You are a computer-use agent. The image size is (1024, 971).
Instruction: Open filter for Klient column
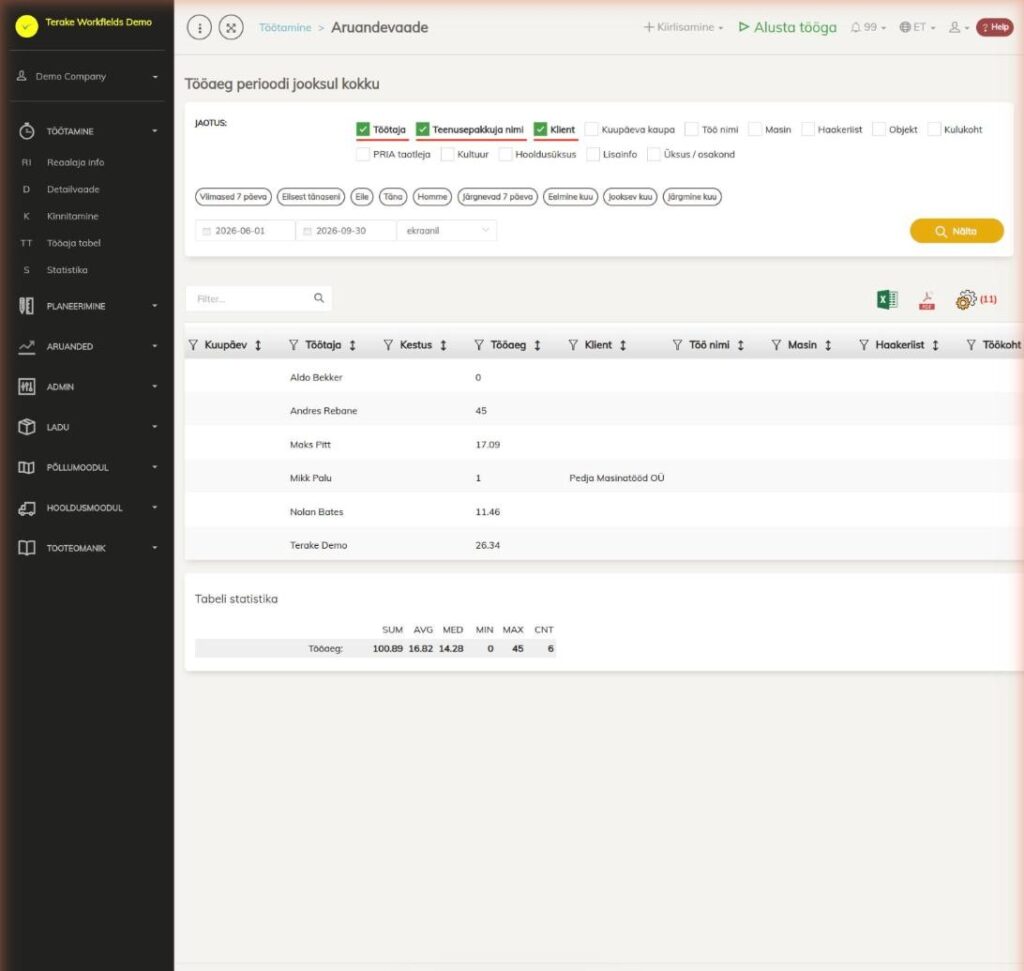tap(573, 345)
